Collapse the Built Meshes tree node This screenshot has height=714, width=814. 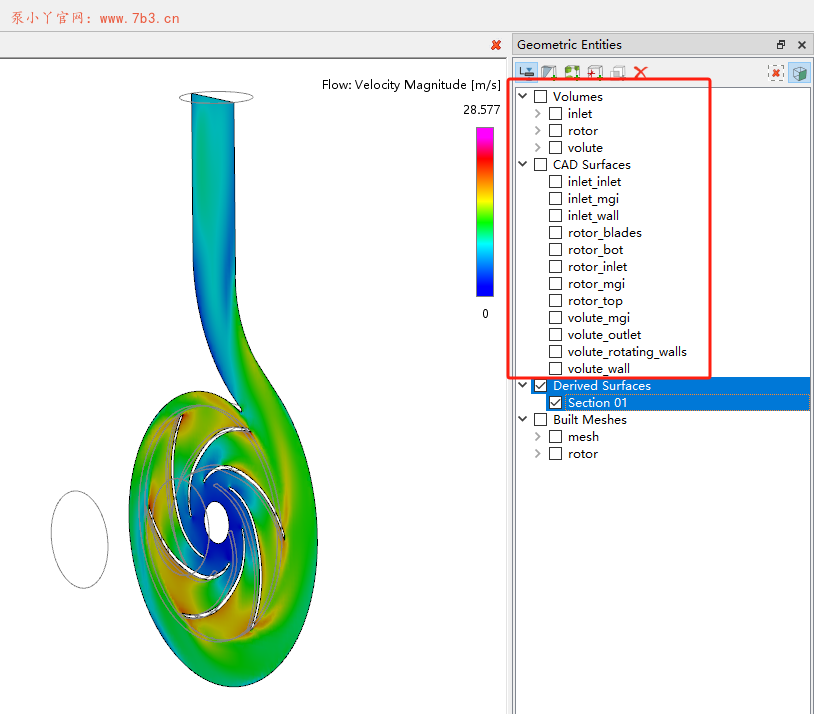click(x=523, y=419)
